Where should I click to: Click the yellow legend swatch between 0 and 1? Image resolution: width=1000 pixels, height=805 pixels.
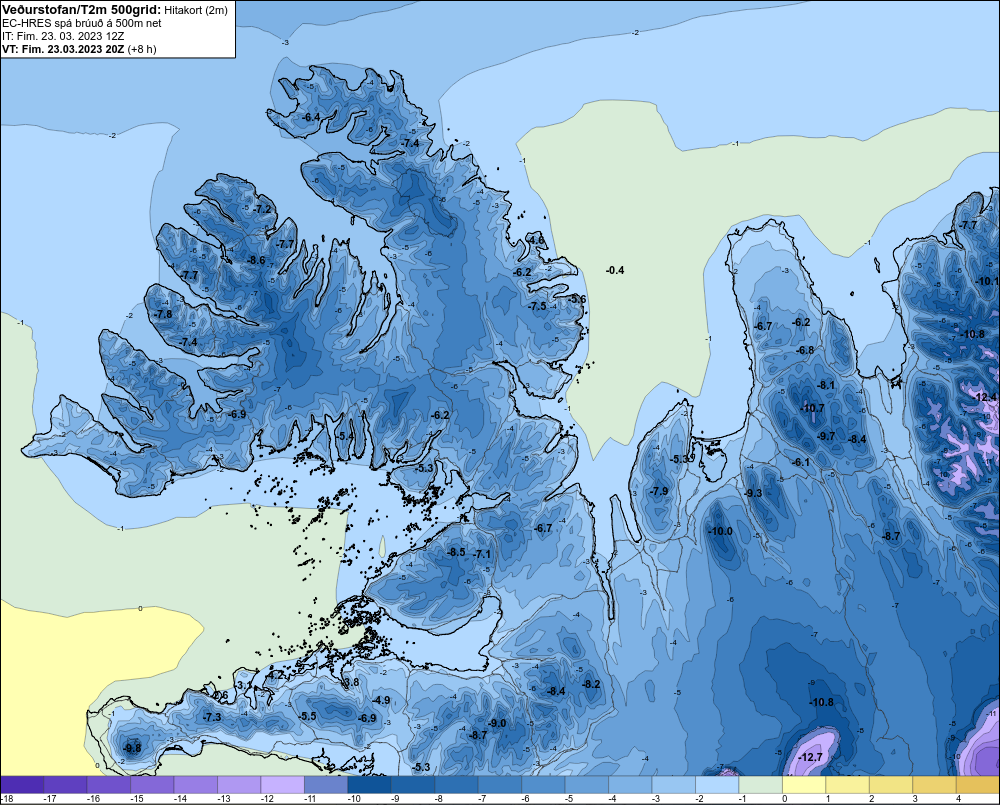click(804, 785)
